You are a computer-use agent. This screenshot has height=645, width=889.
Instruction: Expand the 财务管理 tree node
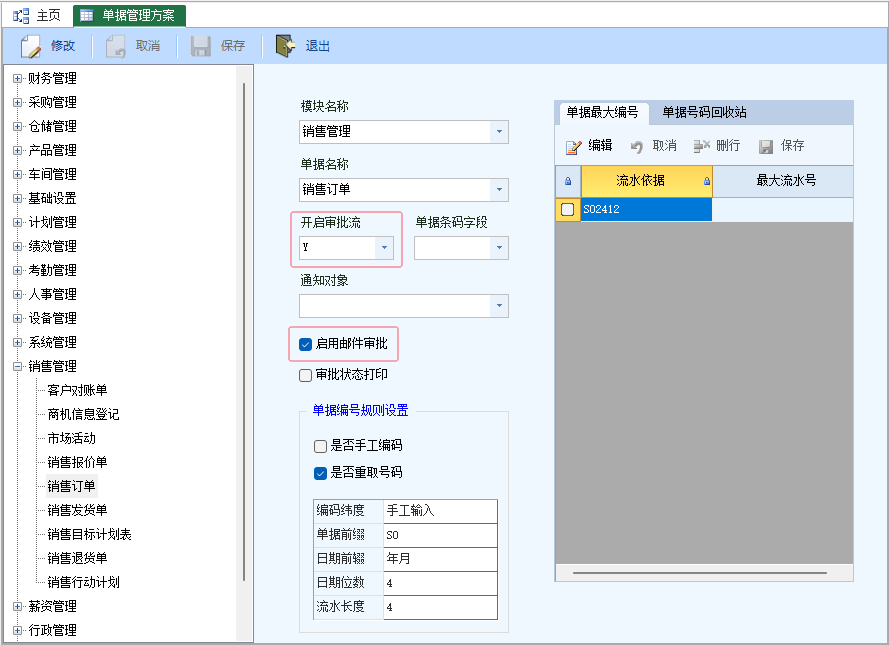point(17,78)
